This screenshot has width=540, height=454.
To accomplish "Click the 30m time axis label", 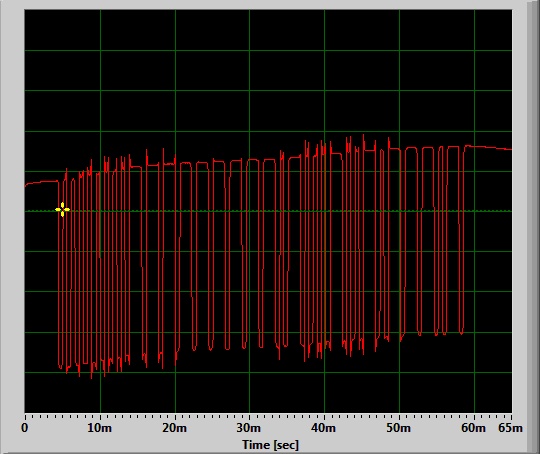I will [x=249, y=428].
